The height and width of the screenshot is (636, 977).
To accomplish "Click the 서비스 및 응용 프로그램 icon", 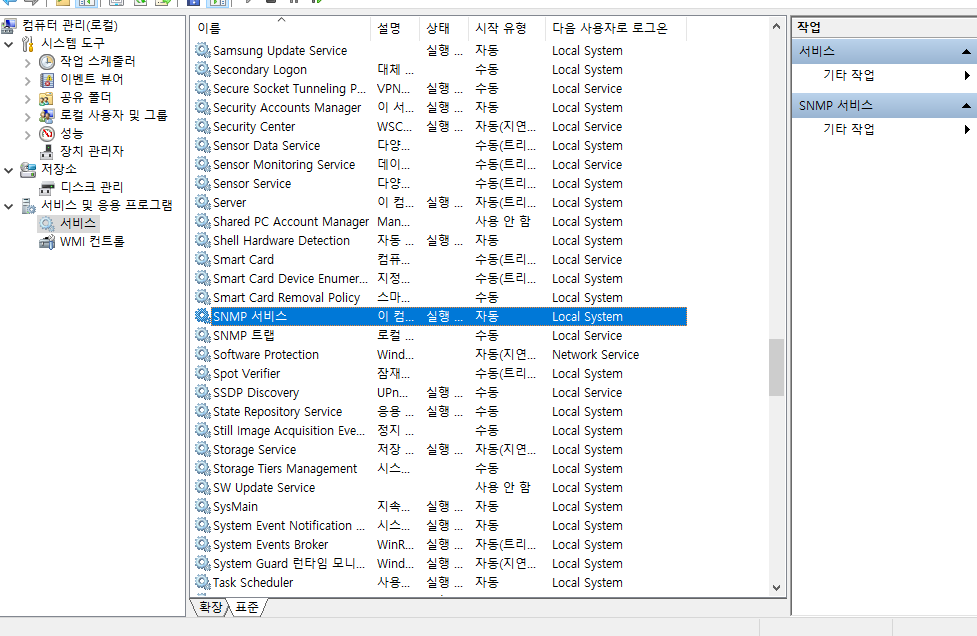I will tap(28, 206).
